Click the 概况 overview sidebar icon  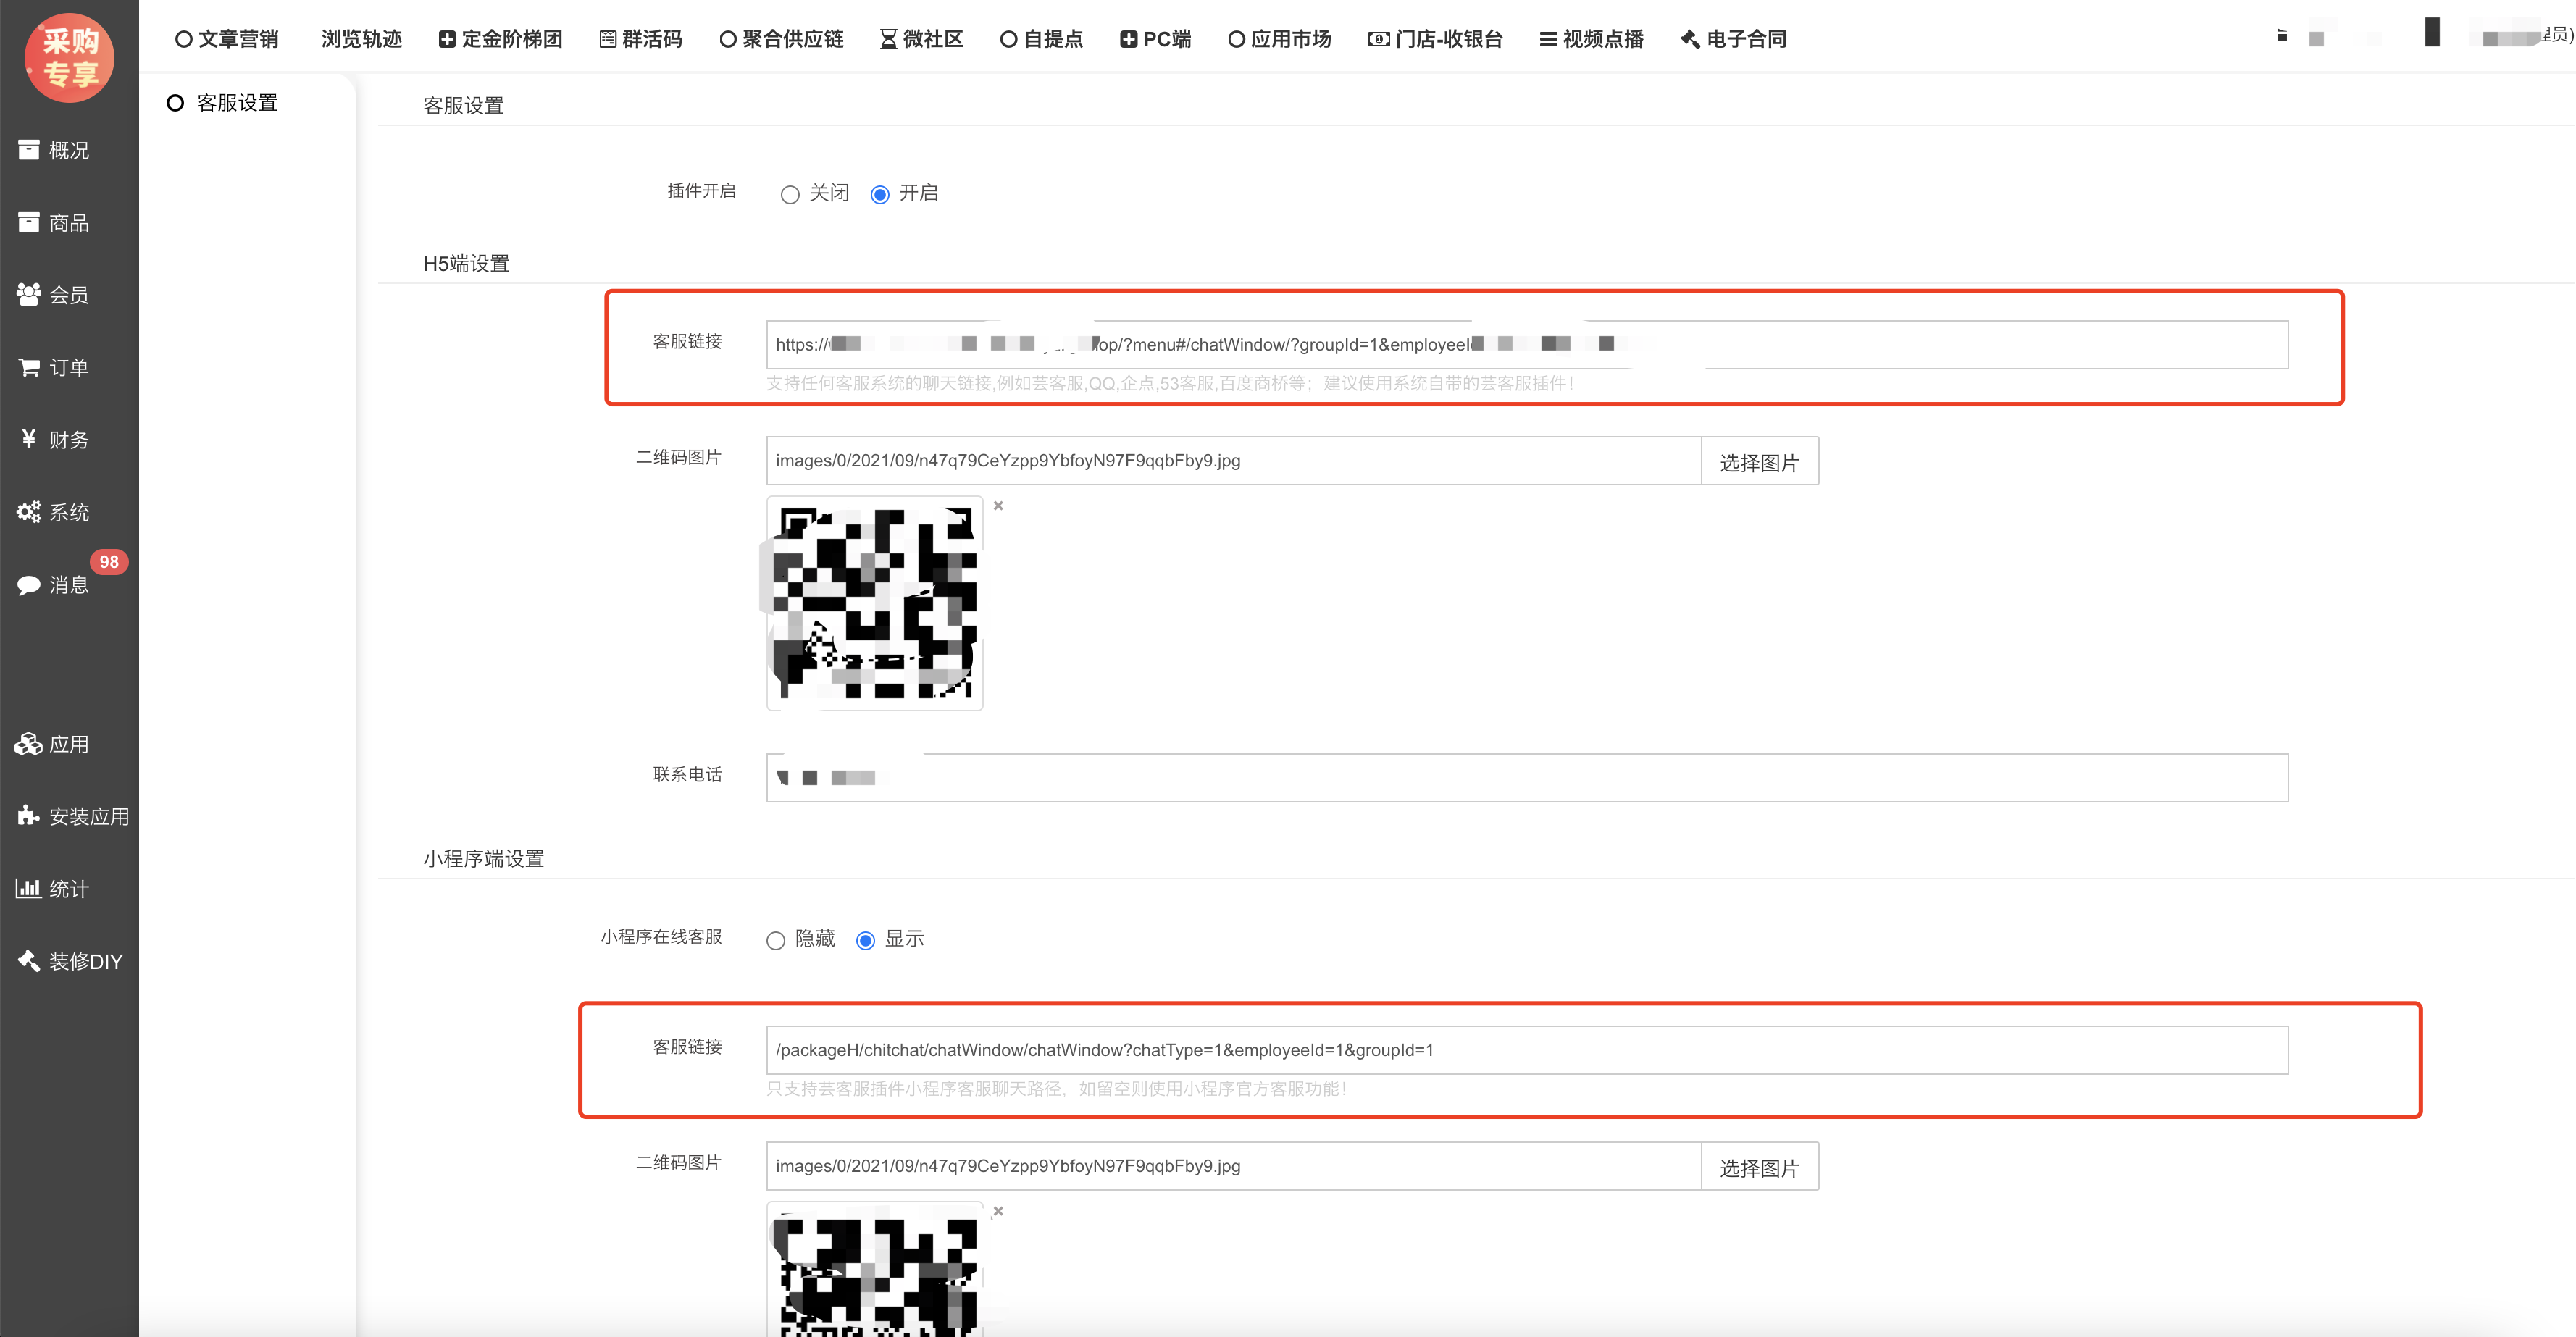tap(29, 150)
